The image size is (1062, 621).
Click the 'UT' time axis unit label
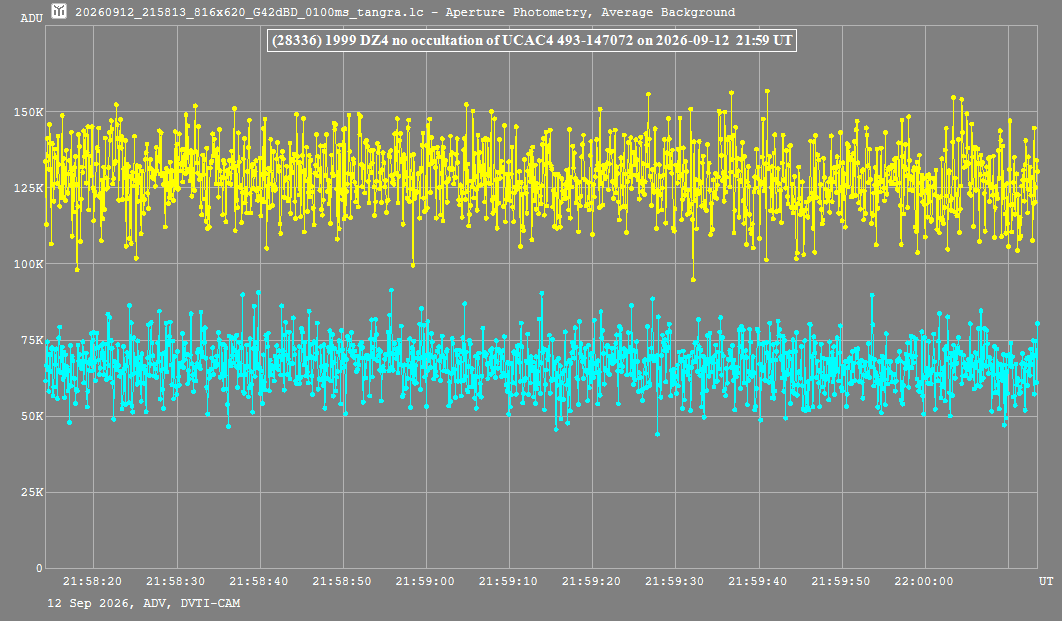point(1046,581)
